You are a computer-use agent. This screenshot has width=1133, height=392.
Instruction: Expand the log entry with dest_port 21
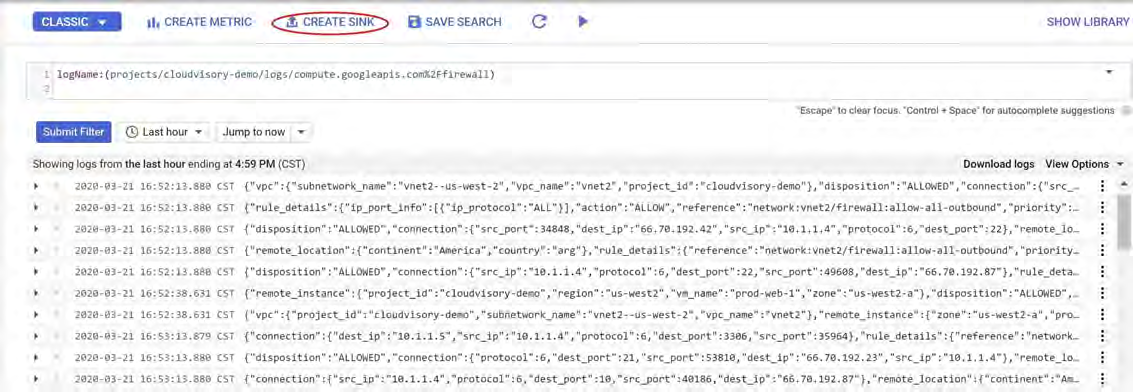coord(36,357)
